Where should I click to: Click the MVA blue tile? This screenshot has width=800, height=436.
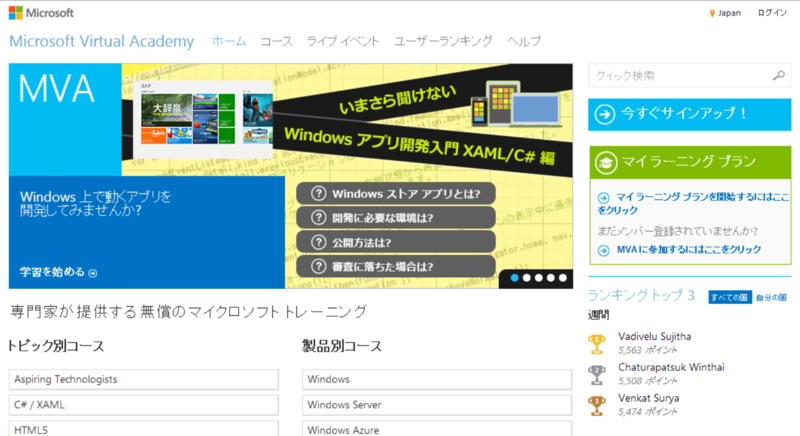click(x=65, y=120)
